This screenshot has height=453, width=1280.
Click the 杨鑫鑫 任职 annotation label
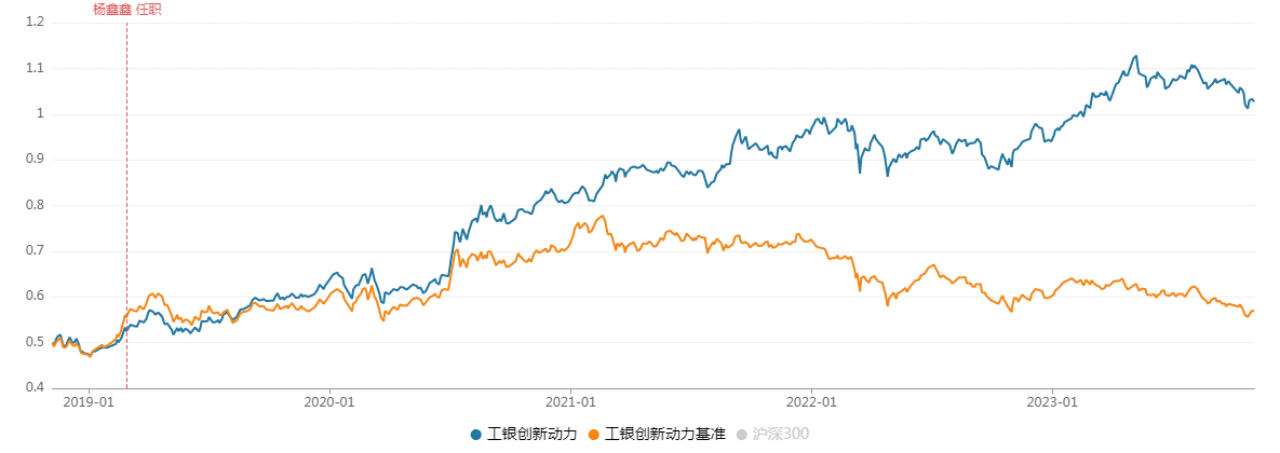127,10
